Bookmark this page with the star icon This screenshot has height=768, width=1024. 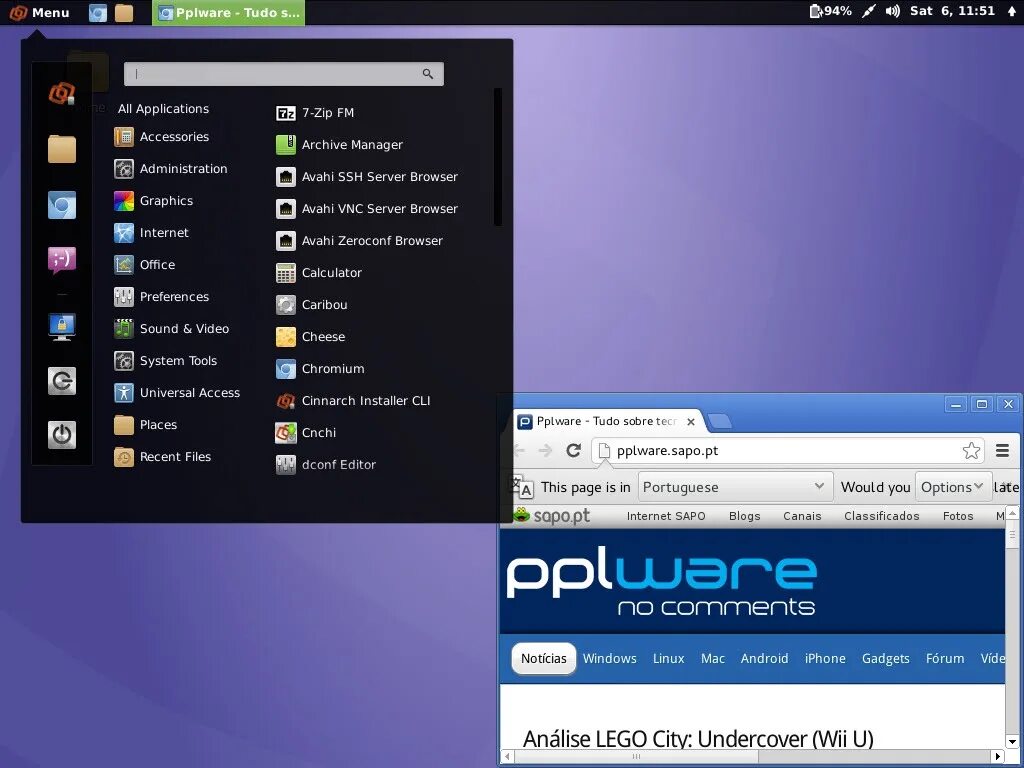971,451
